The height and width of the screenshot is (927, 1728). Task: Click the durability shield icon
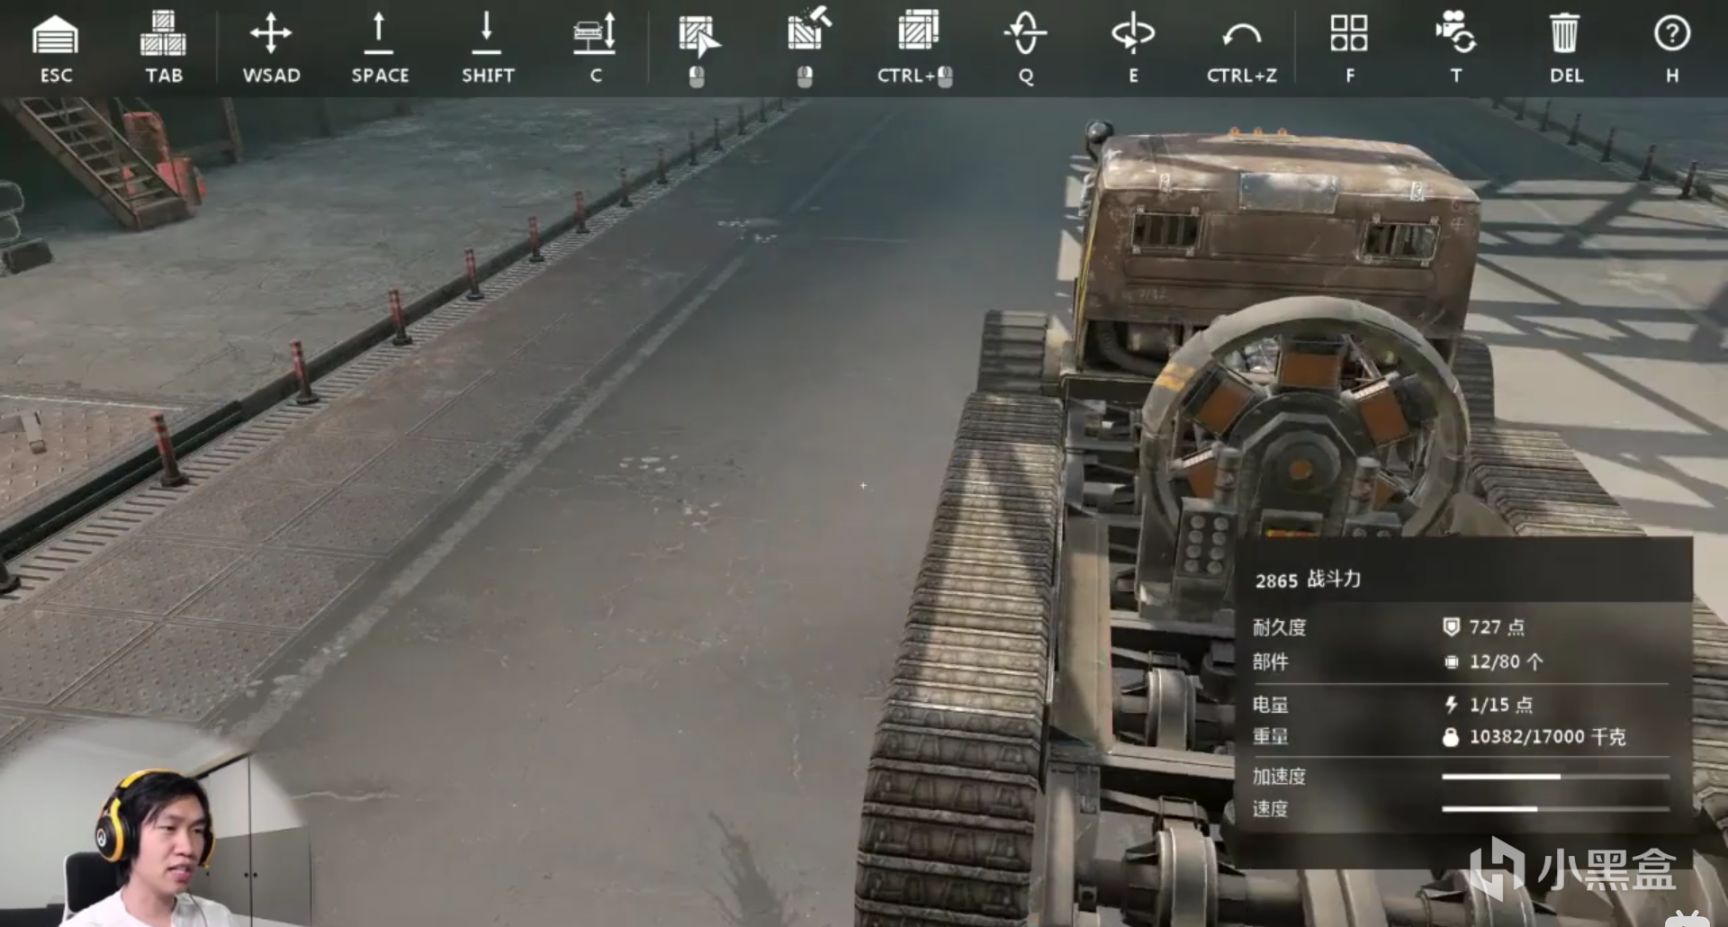(x=1451, y=627)
